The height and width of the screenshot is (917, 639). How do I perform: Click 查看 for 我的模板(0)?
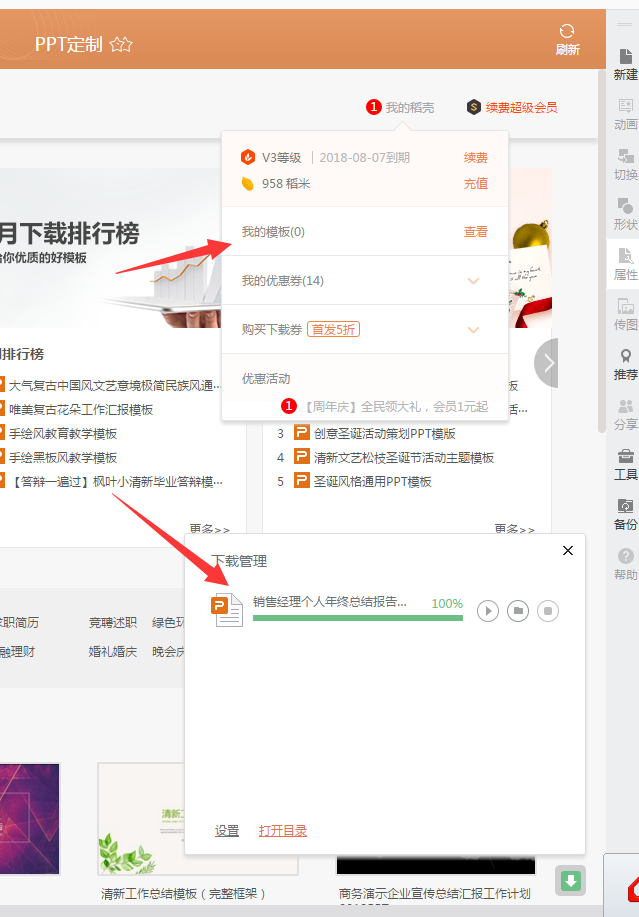[475, 232]
